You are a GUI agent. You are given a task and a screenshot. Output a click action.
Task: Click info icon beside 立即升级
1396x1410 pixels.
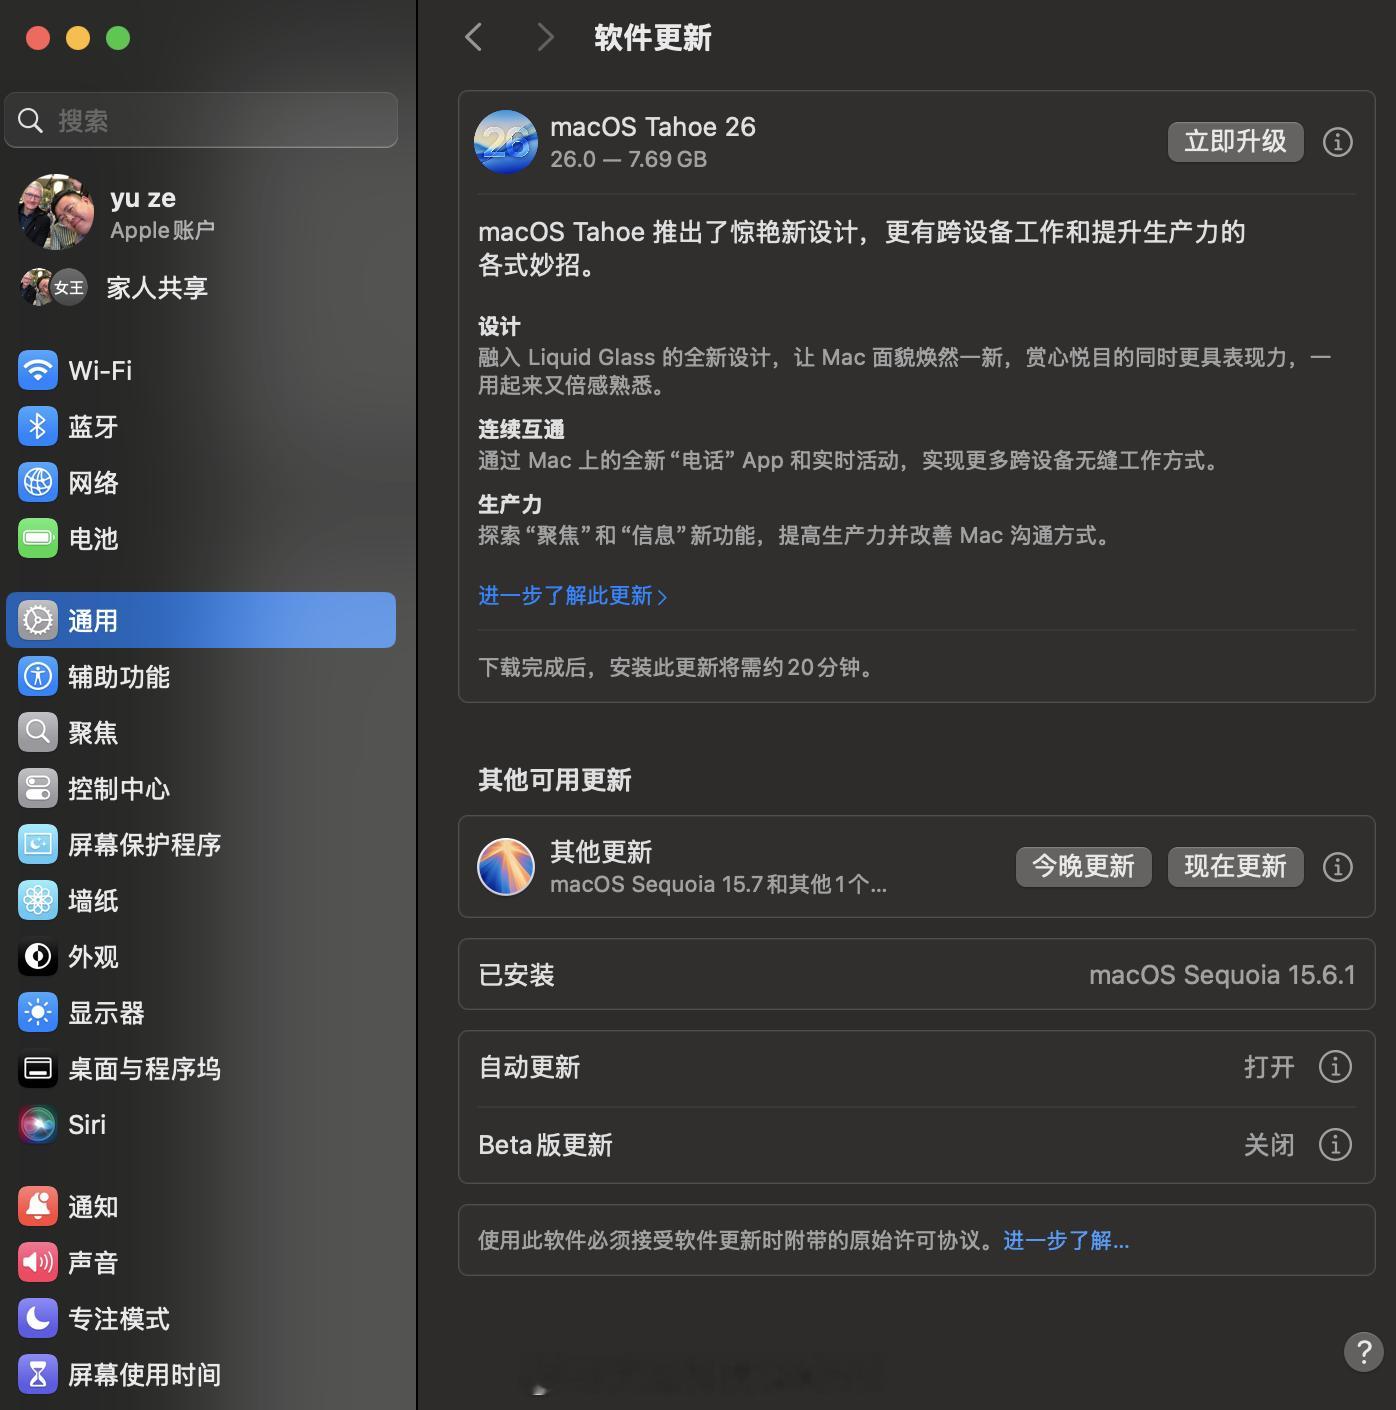click(1337, 142)
